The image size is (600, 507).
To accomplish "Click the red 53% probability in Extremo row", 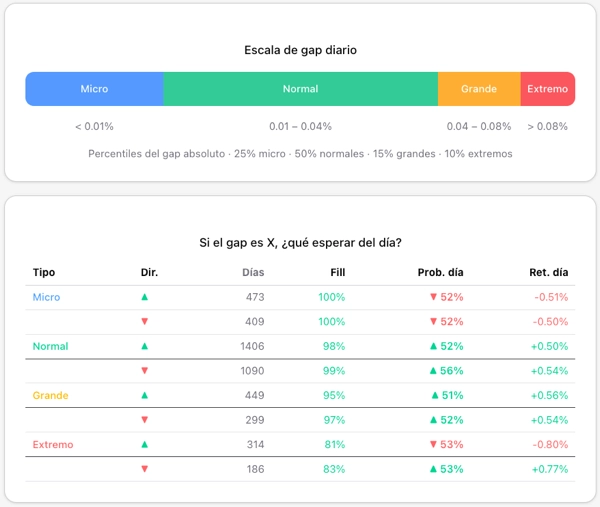I will 452,445.
